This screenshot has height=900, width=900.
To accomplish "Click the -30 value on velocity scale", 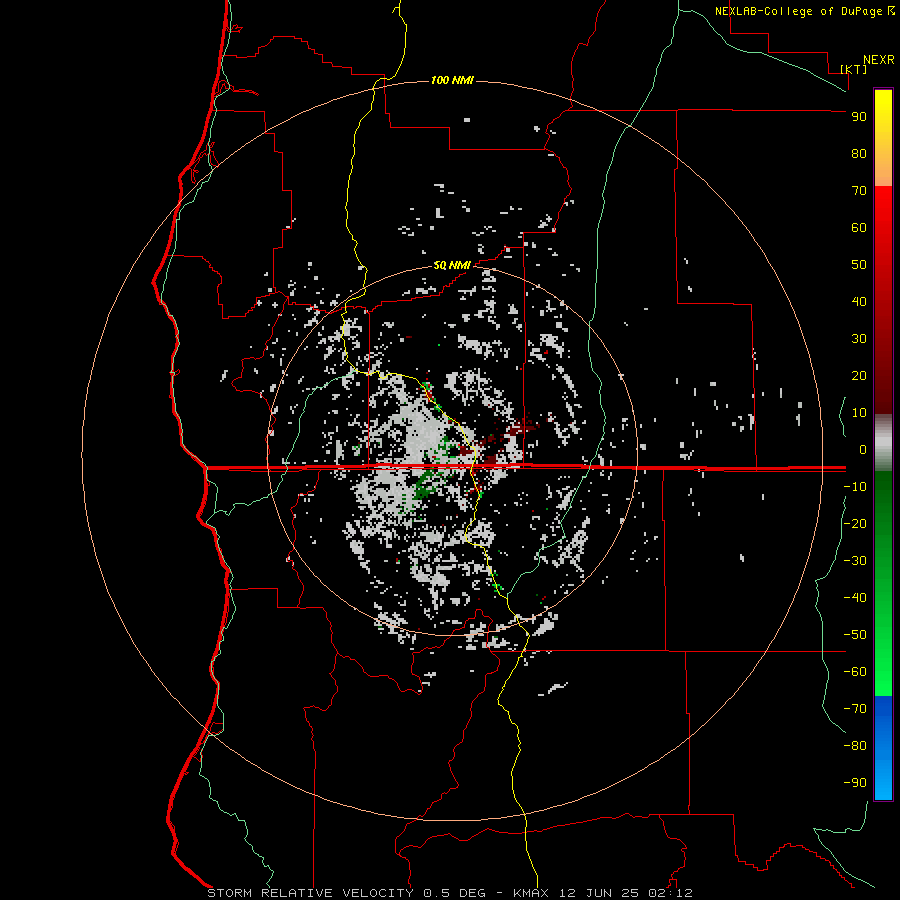I will 855,561.
